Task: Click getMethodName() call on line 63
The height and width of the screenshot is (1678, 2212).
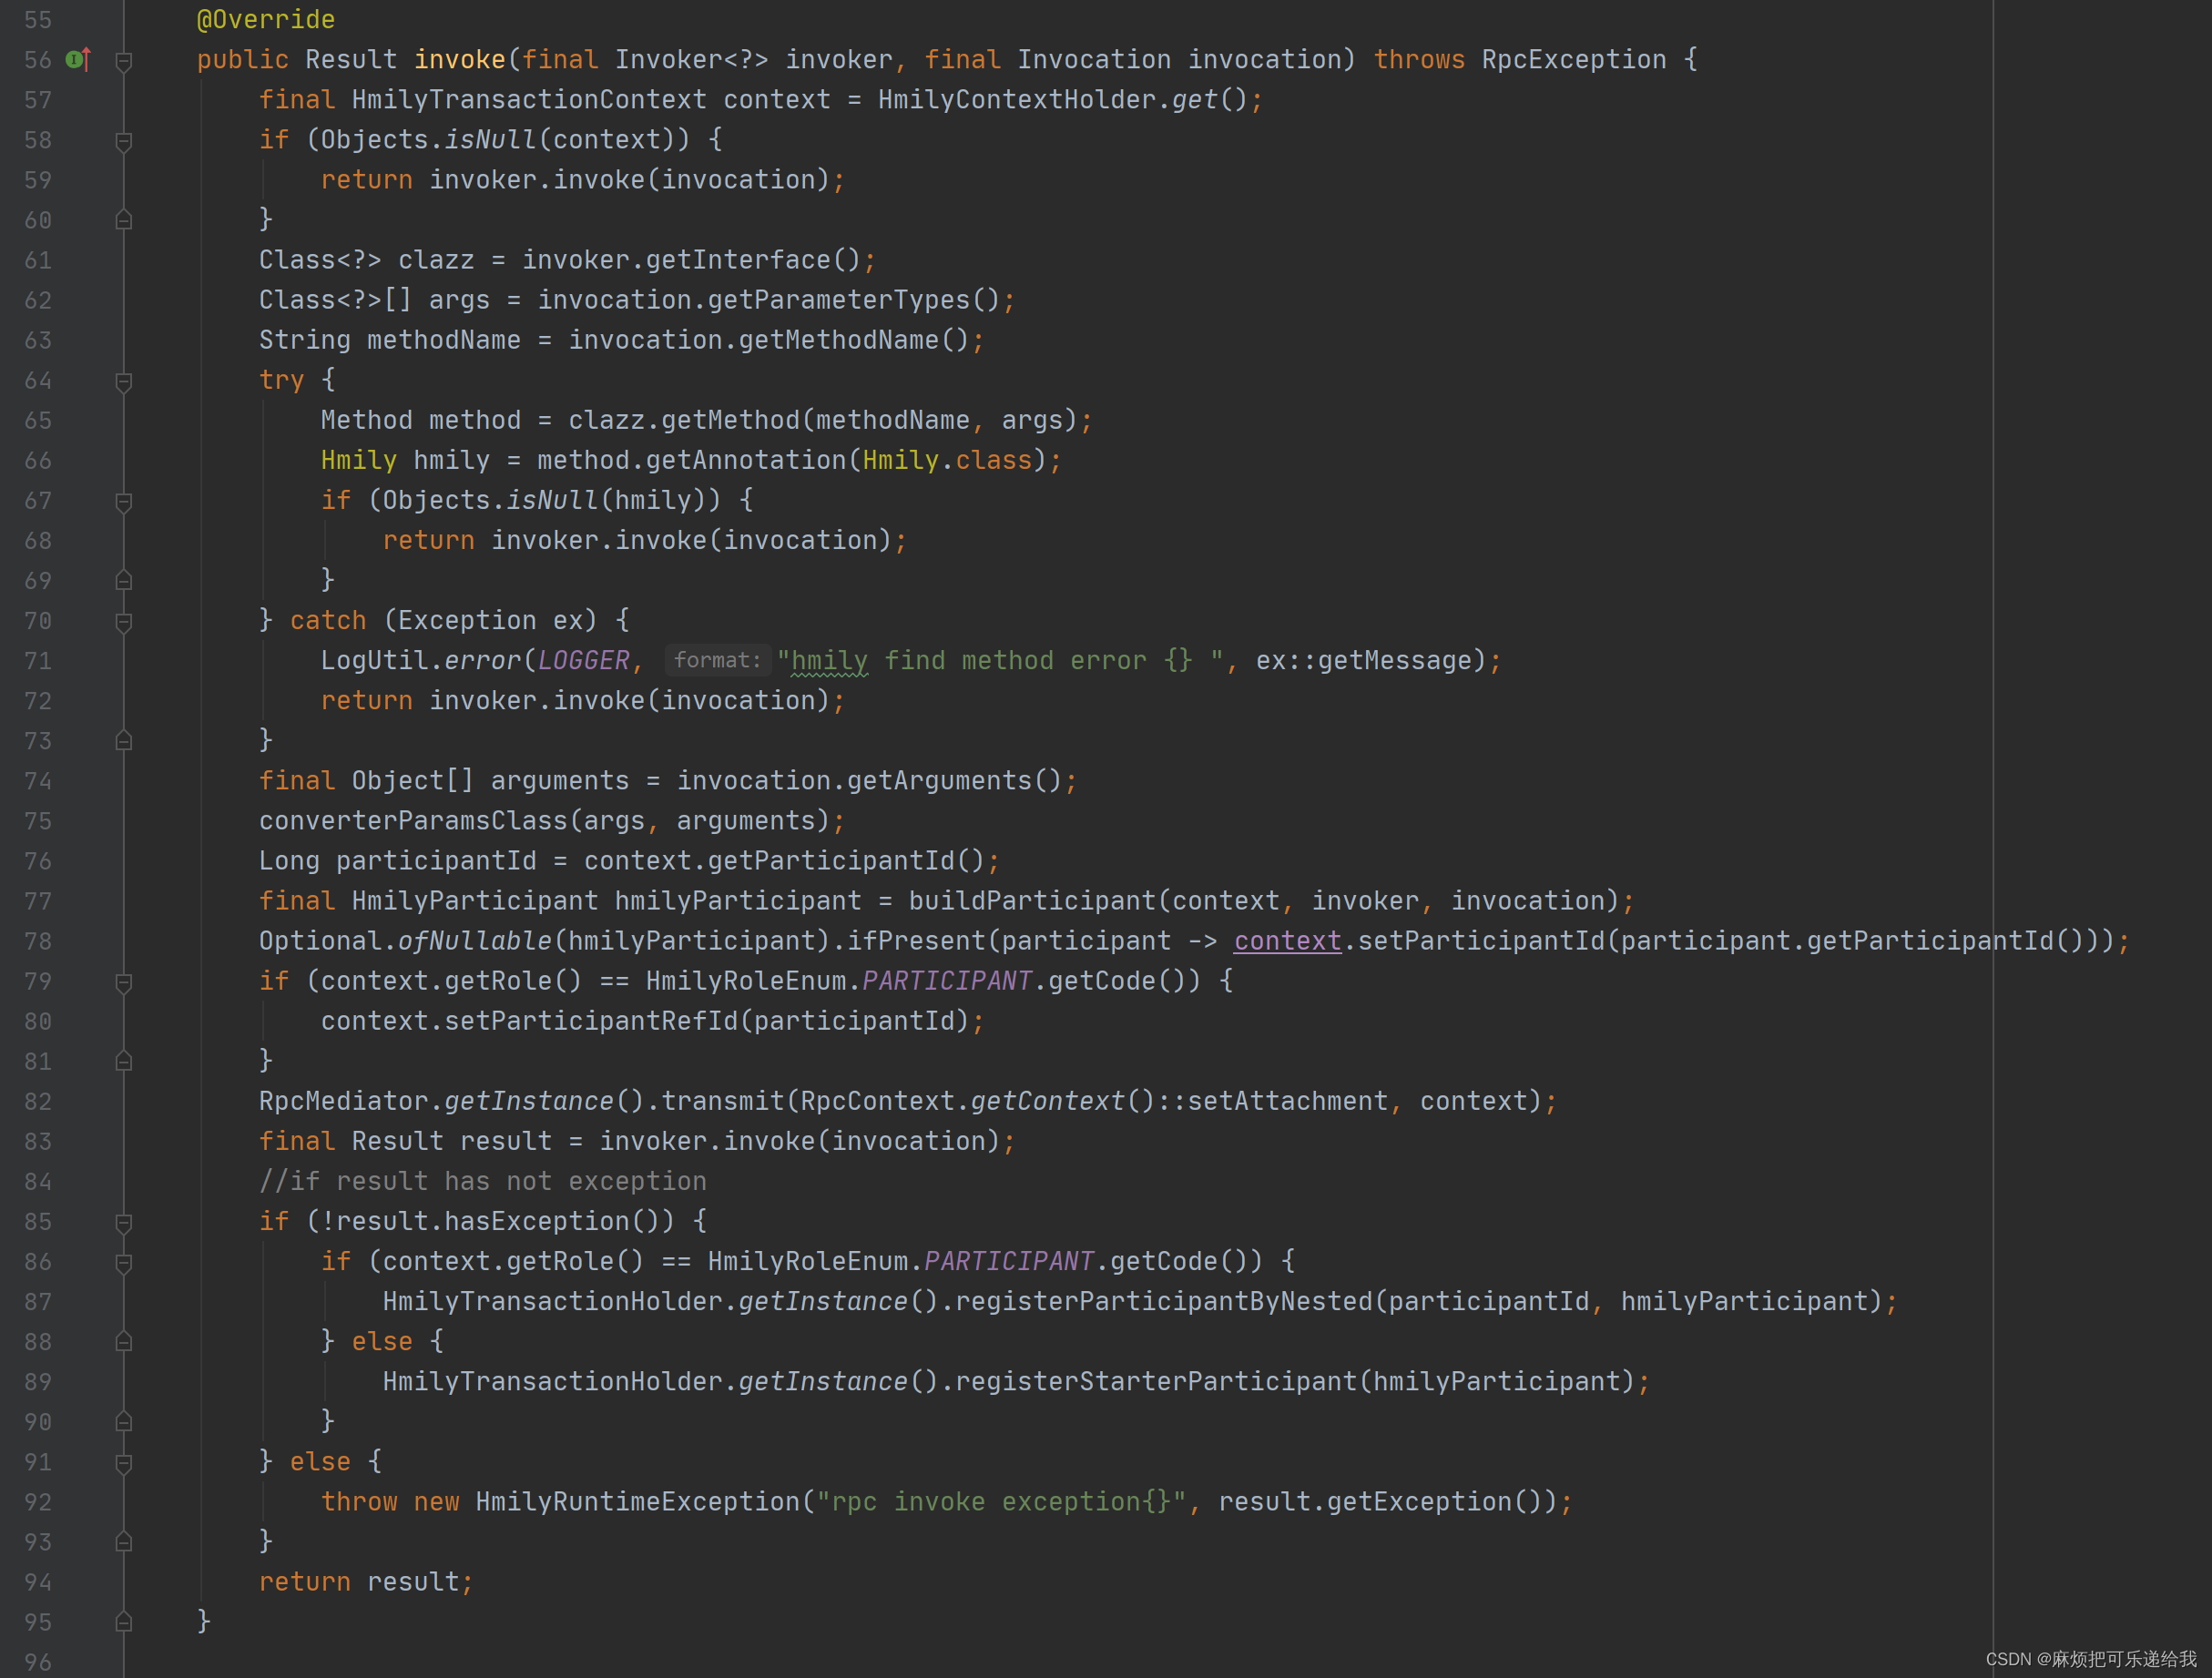Action: pos(854,340)
